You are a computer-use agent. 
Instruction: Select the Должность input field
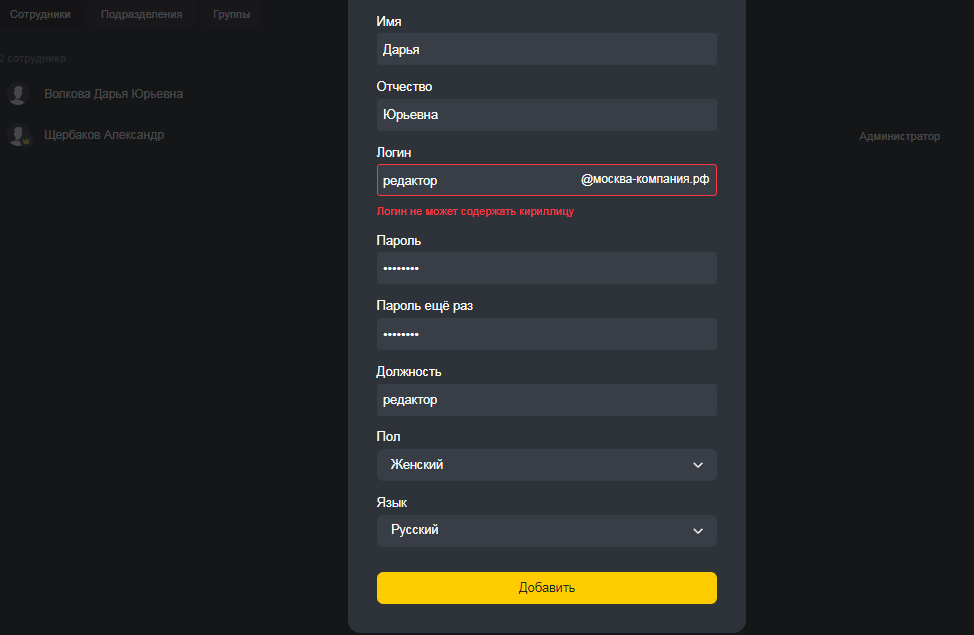coord(546,400)
